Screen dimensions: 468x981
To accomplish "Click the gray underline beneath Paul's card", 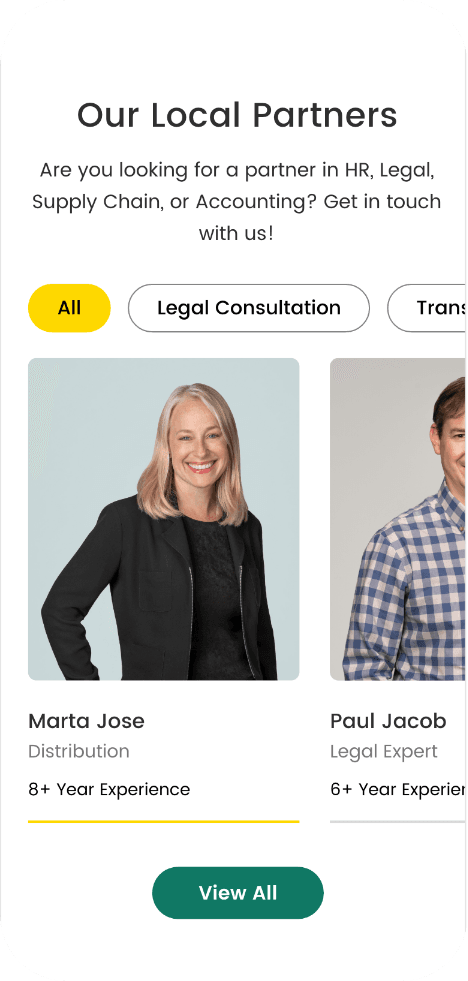I will [x=398, y=821].
